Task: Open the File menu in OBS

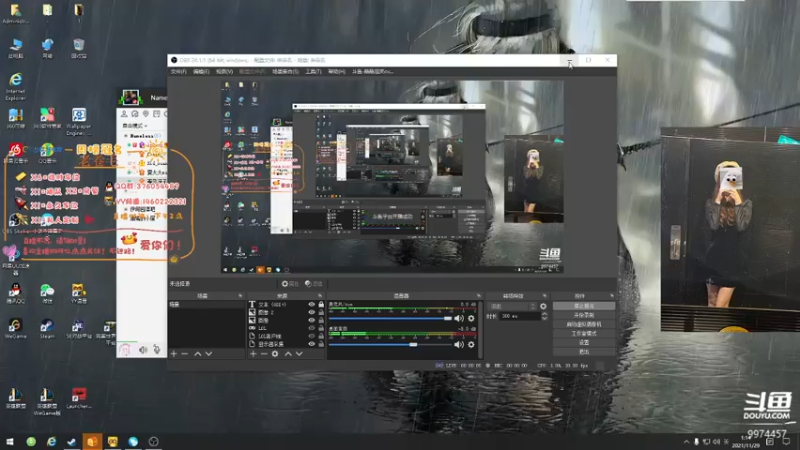Action: (x=178, y=71)
